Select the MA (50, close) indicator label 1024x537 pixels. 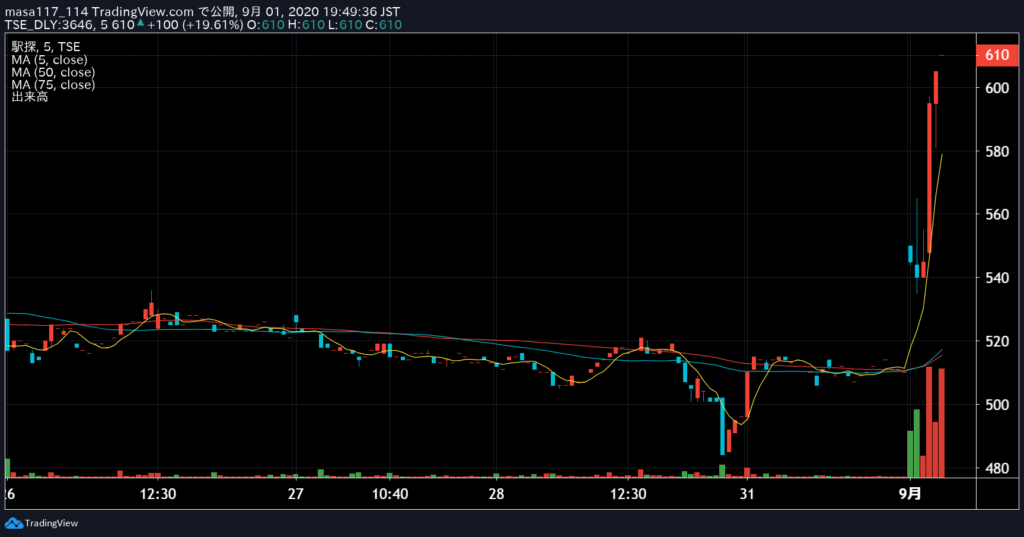pyautogui.click(x=53, y=73)
